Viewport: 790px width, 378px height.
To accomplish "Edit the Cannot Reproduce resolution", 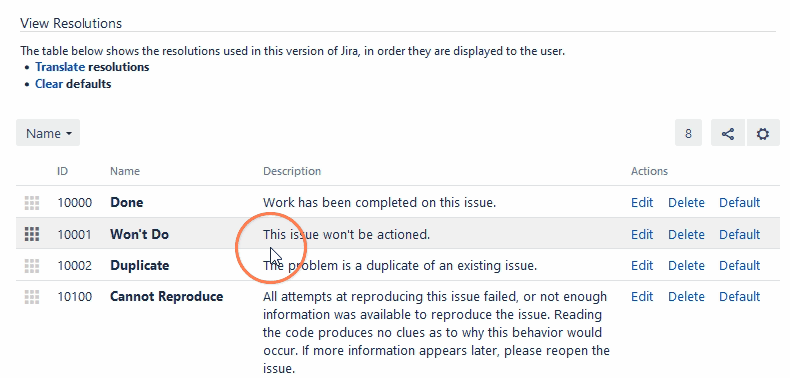I will tap(642, 296).
